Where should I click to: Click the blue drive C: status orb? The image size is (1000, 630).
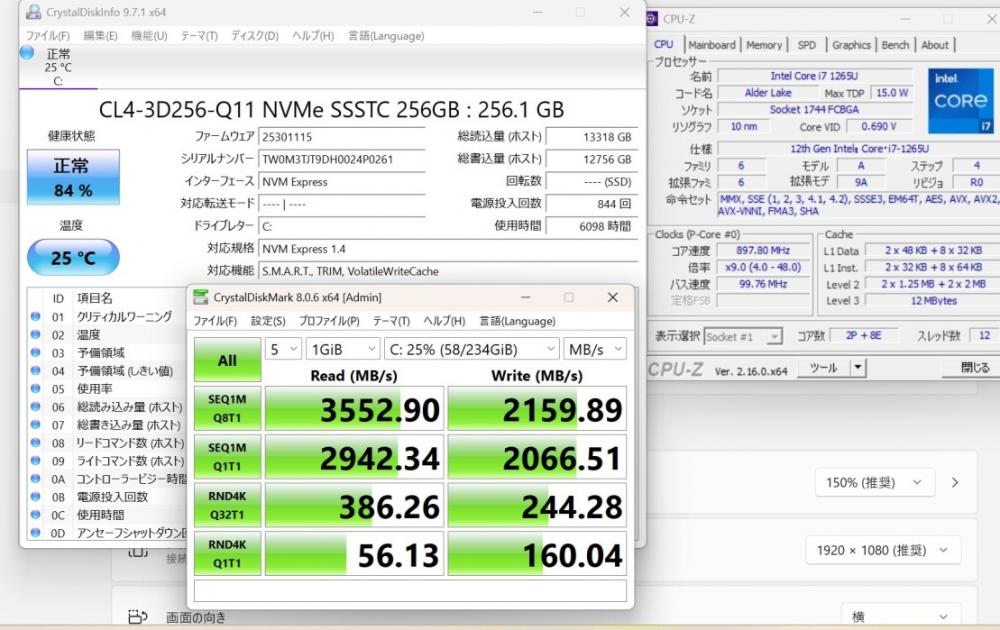pos(27,53)
